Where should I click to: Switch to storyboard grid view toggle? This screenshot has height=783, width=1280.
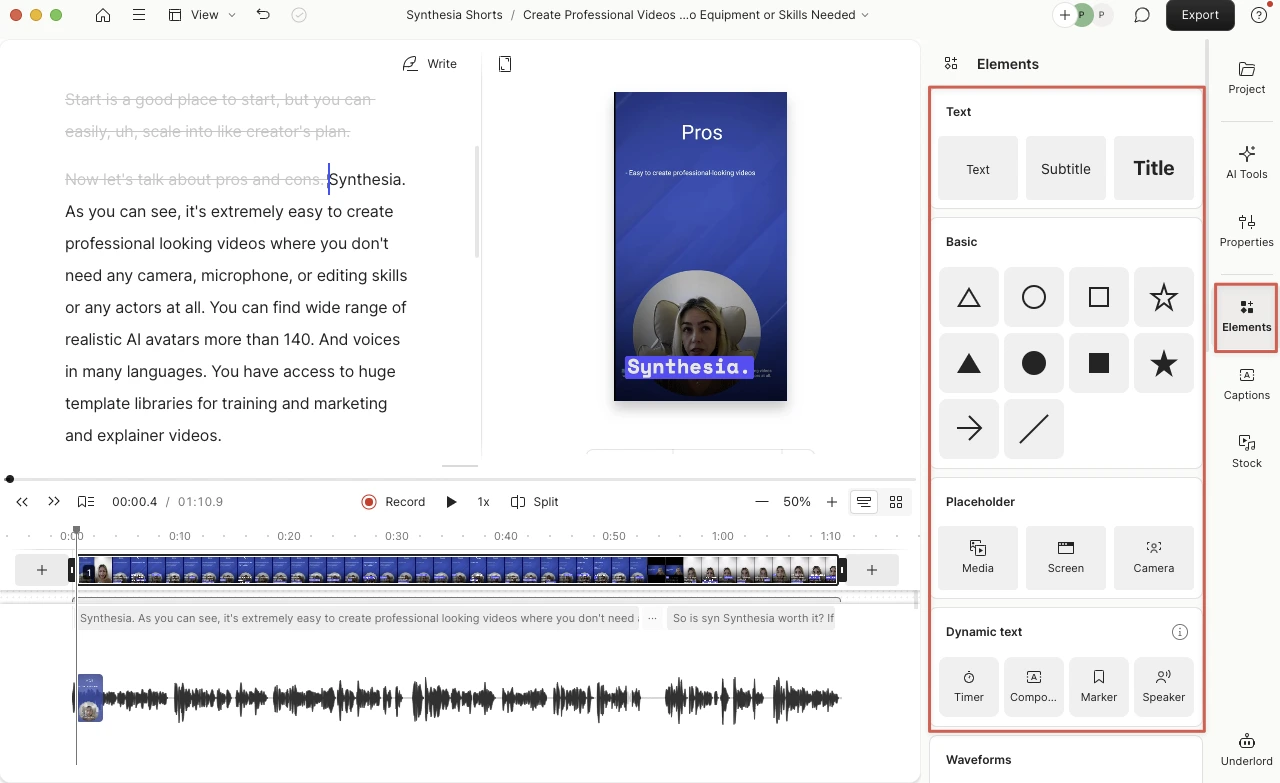(896, 502)
